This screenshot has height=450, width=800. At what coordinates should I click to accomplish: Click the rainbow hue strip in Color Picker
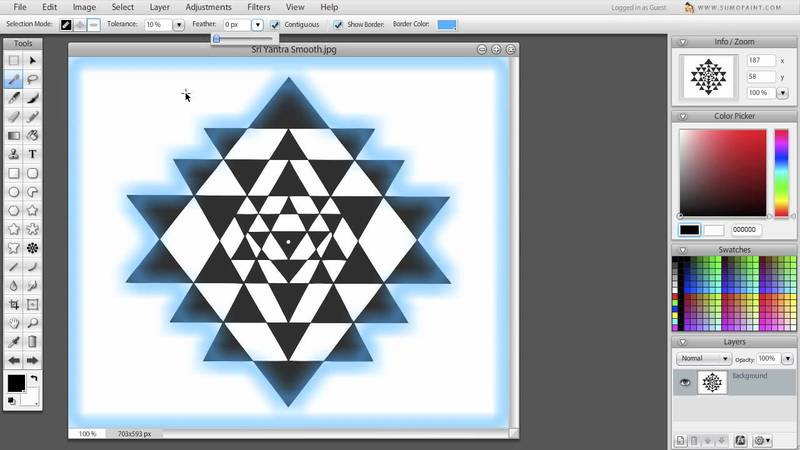(781, 173)
